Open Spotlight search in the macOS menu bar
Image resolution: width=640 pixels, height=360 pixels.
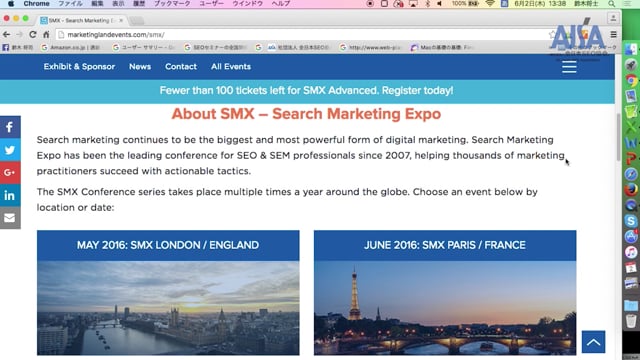point(611,4)
